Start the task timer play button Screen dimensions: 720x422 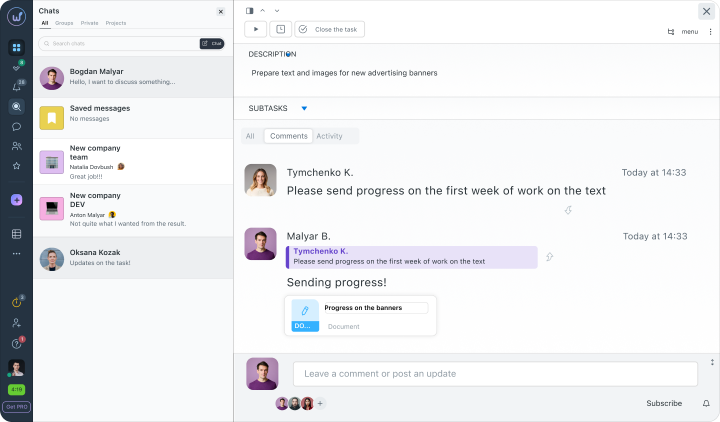tap(256, 29)
